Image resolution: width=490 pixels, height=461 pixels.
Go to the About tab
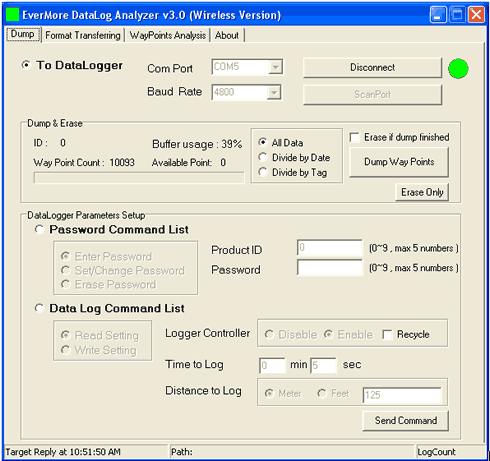pos(227,35)
